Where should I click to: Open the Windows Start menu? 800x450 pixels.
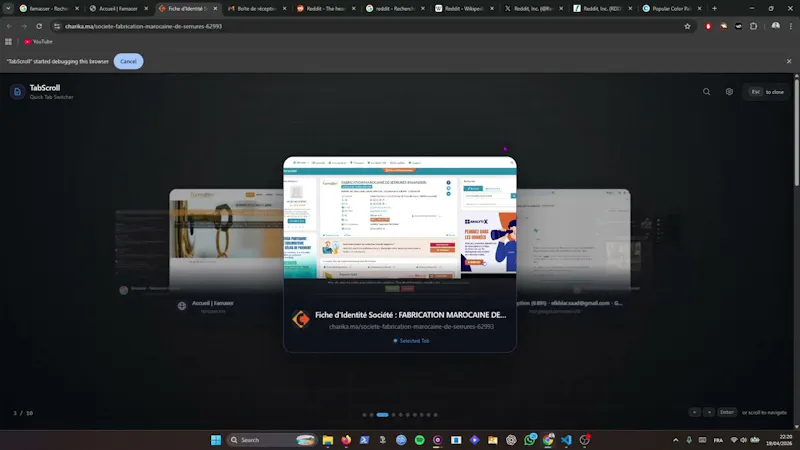coord(216,440)
